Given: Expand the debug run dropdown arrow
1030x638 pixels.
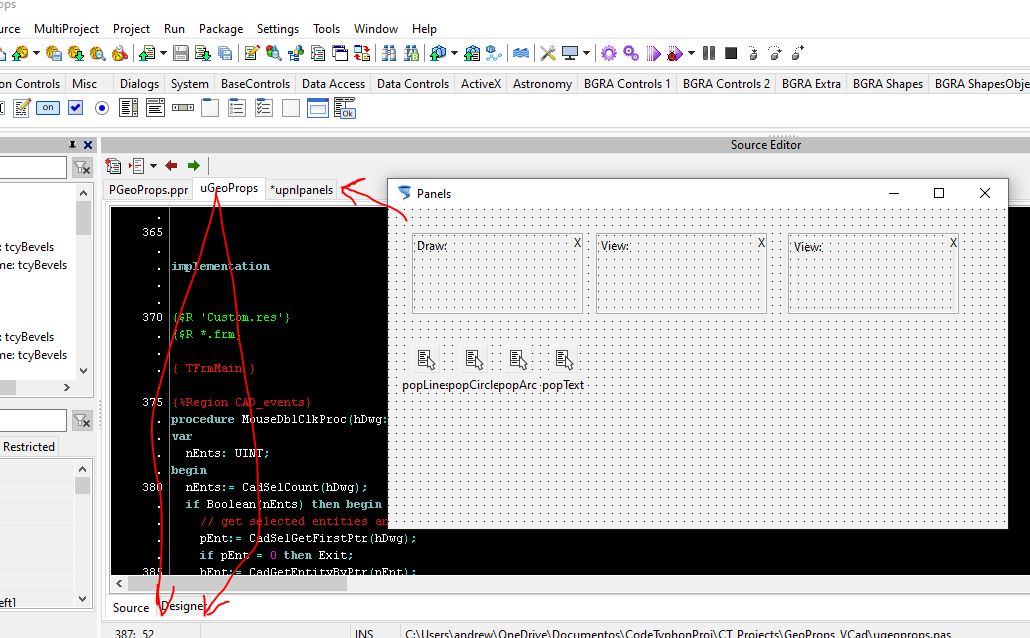Looking at the screenshot, I should [691, 53].
